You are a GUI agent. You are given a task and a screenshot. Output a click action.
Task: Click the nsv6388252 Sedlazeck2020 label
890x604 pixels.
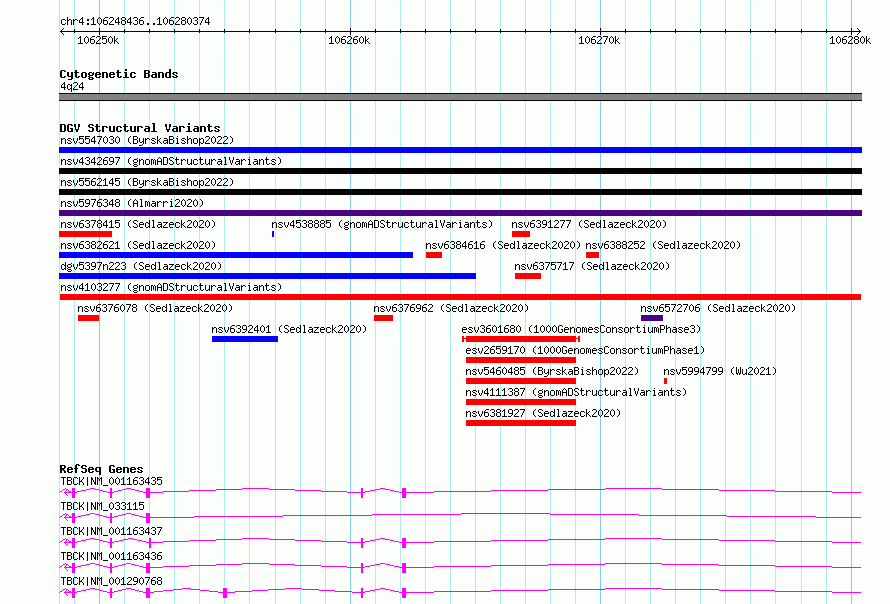(663, 245)
